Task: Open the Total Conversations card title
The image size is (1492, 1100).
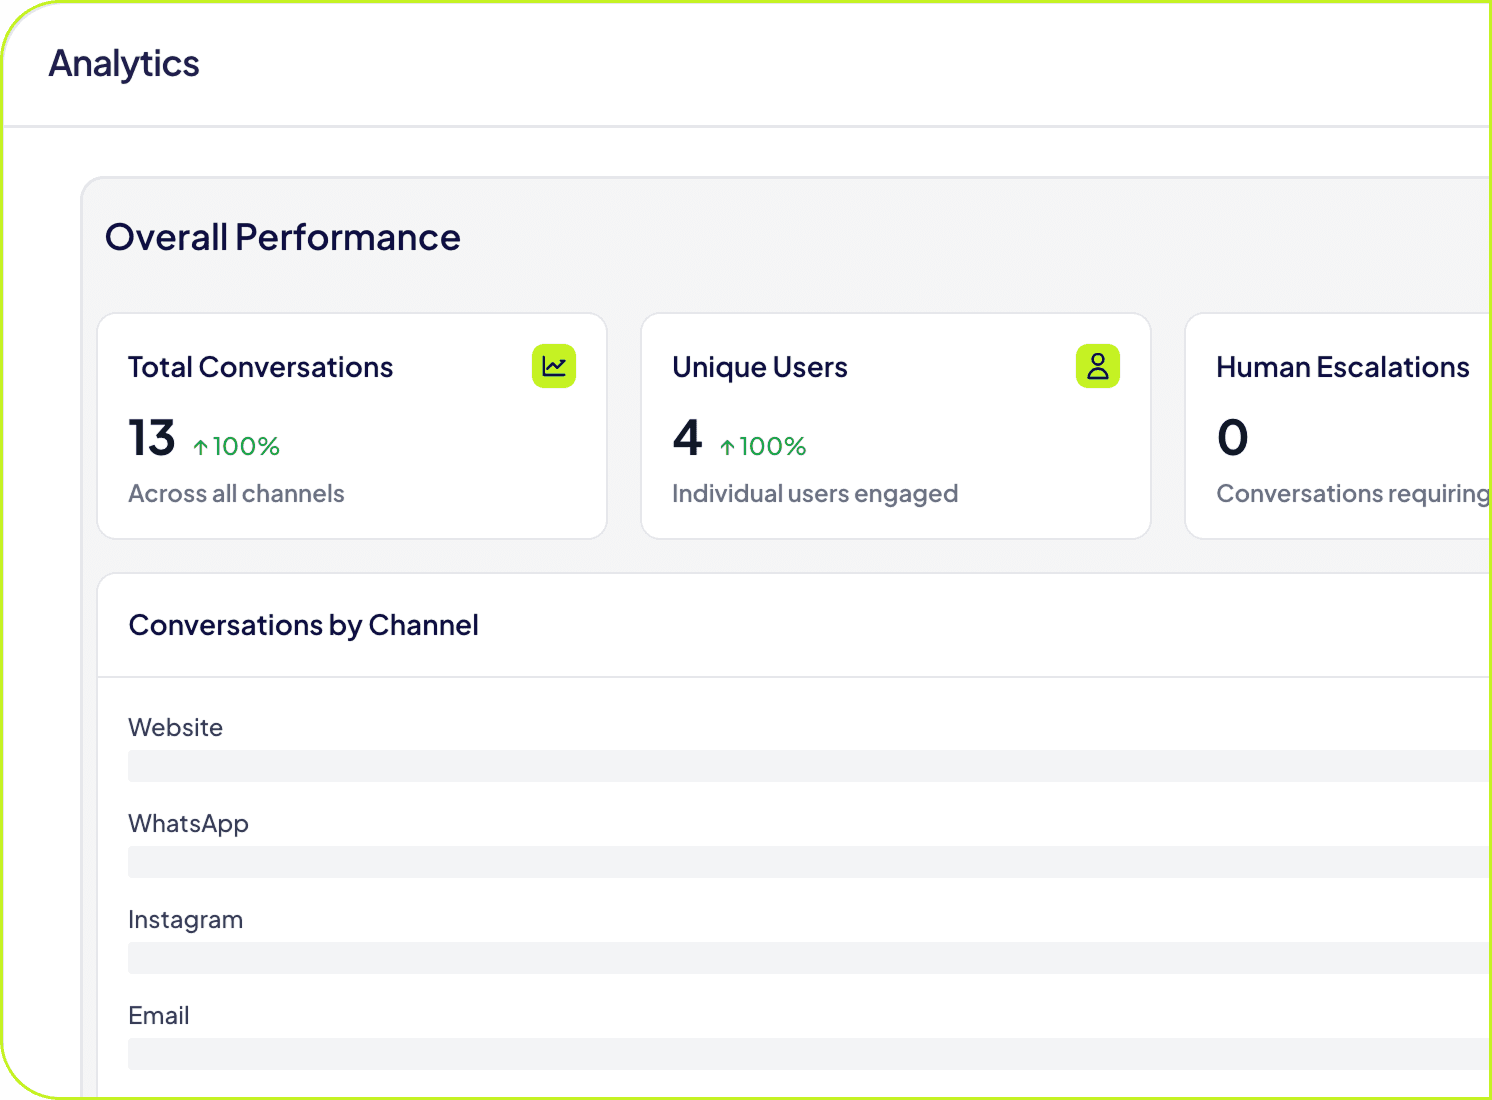Action: point(260,367)
